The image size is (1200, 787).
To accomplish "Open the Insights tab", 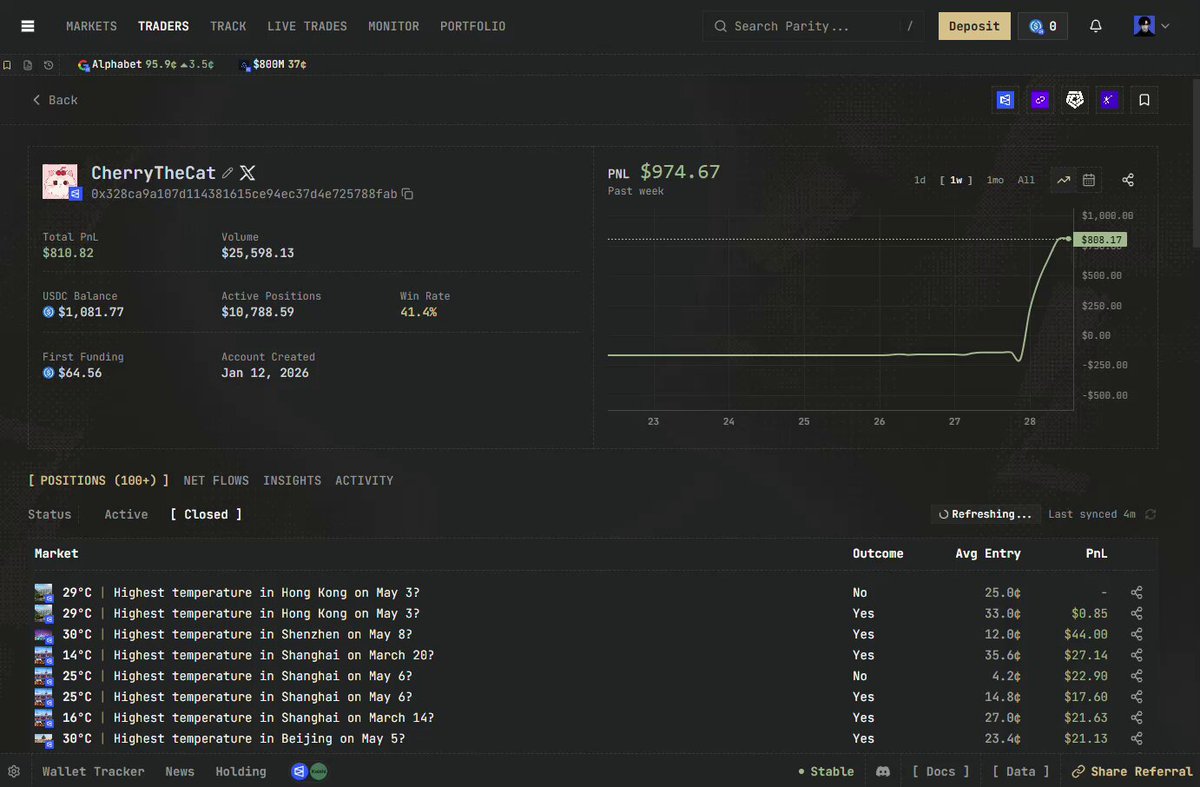I will point(292,481).
